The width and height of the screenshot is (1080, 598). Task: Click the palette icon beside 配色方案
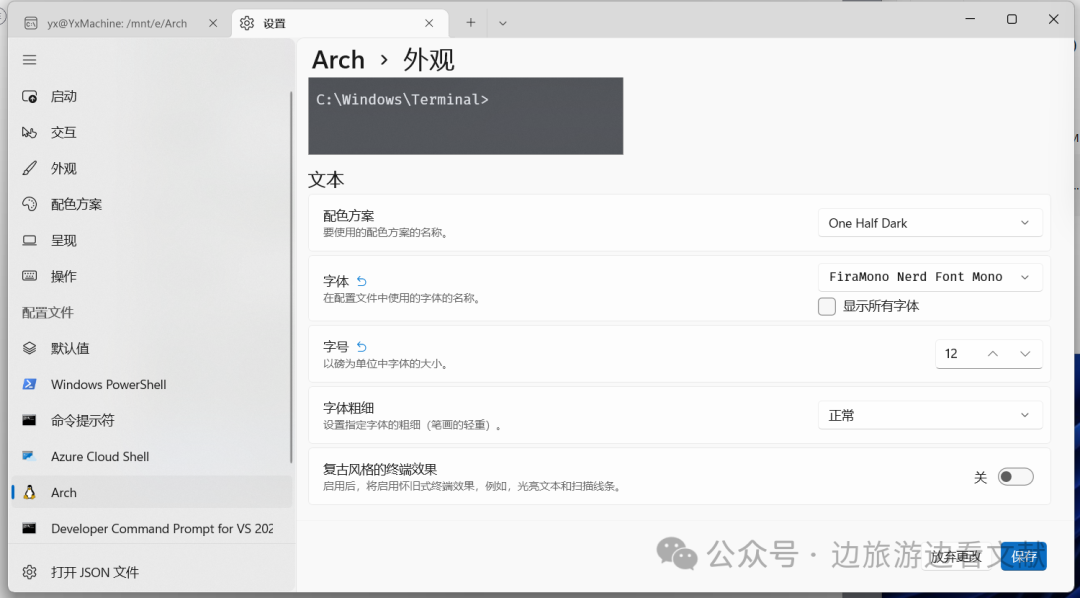tap(30, 205)
